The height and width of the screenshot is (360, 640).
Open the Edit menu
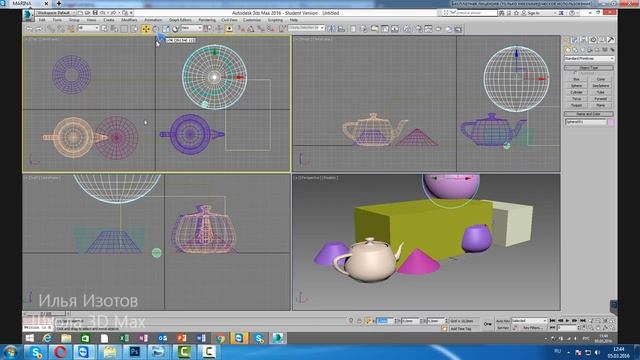(42, 20)
